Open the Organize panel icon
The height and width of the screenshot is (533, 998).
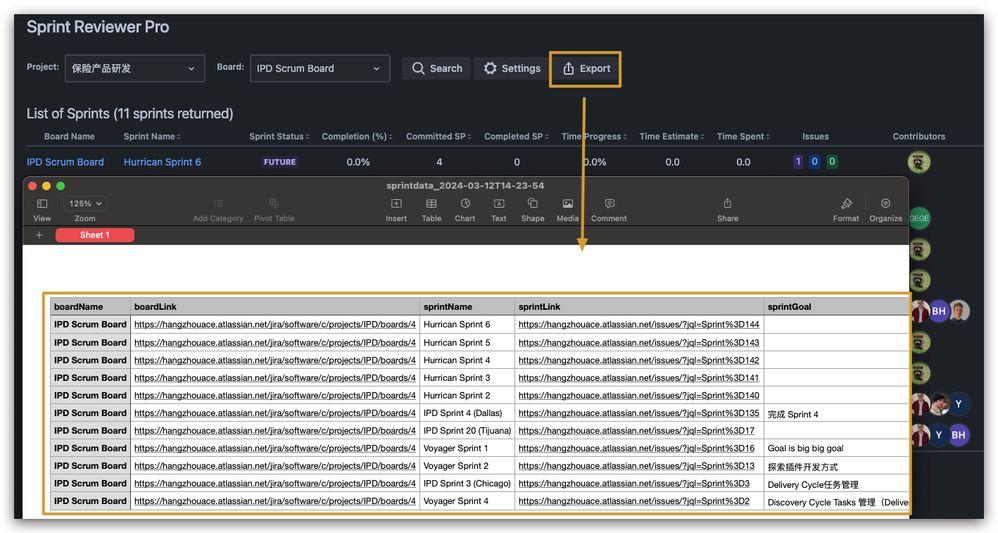(885, 204)
